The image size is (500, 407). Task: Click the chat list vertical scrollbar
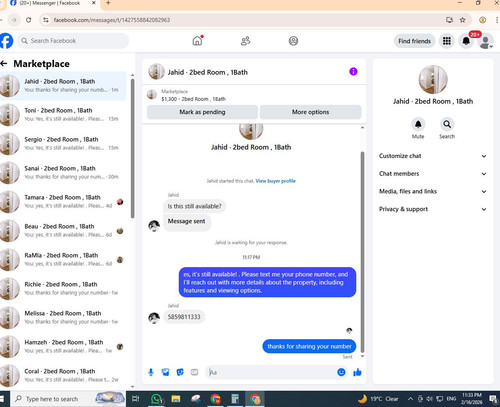(x=132, y=148)
